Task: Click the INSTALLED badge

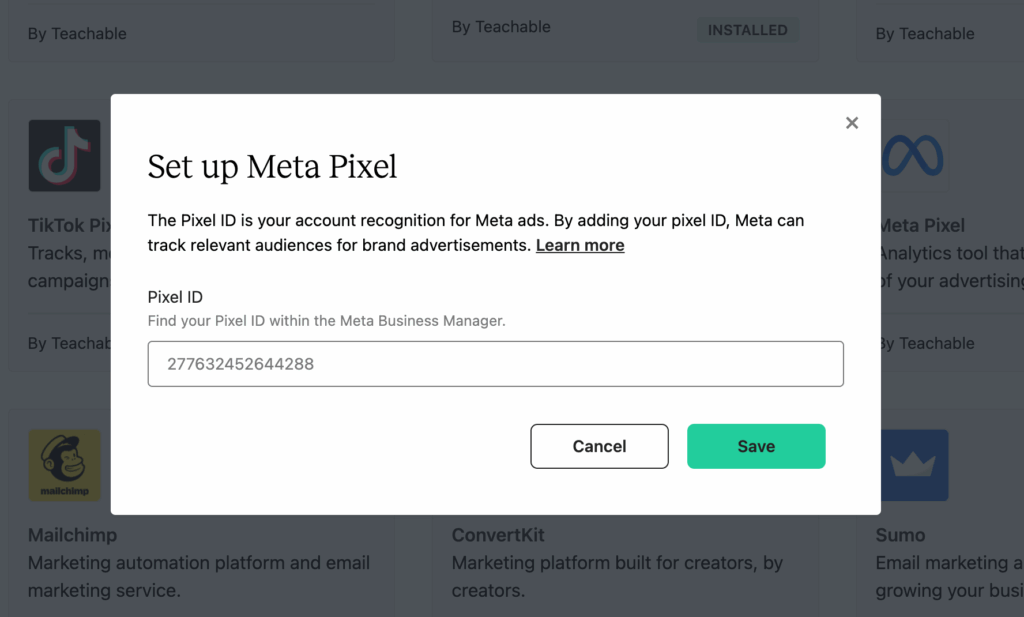Action: (747, 30)
